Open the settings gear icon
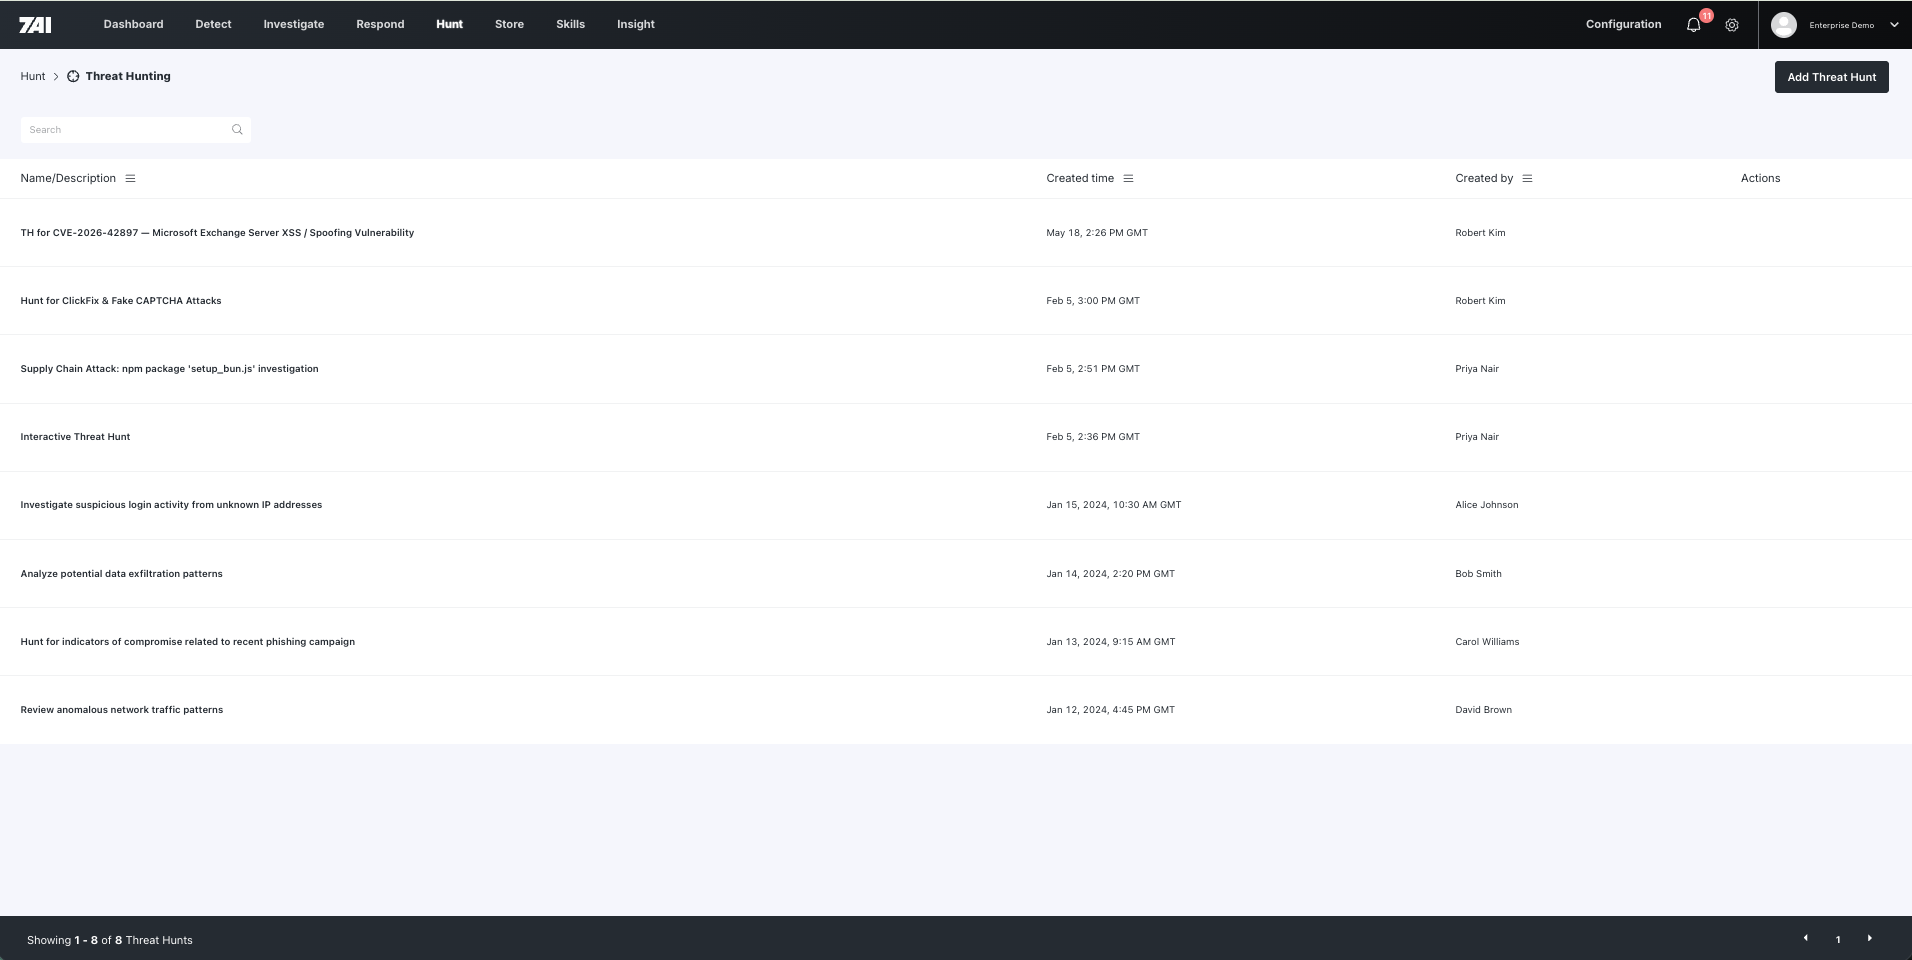The image size is (1912, 960). tap(1732, 25)
